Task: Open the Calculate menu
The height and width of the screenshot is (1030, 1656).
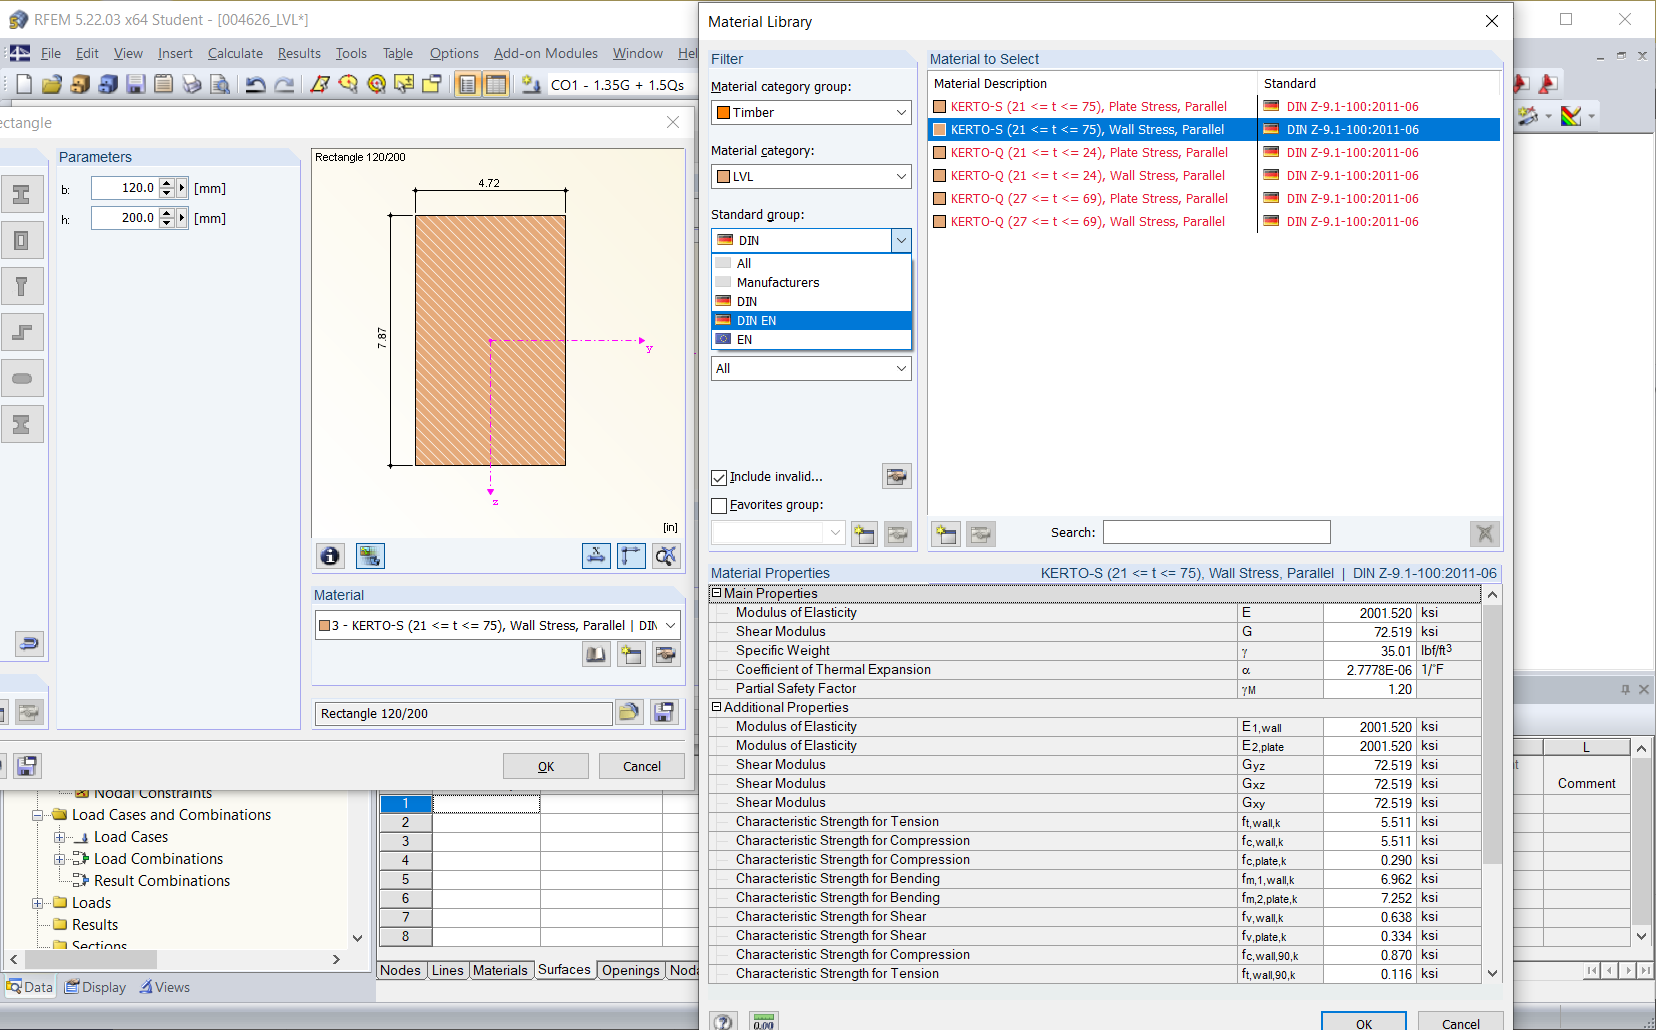Action: pos(235,54)
